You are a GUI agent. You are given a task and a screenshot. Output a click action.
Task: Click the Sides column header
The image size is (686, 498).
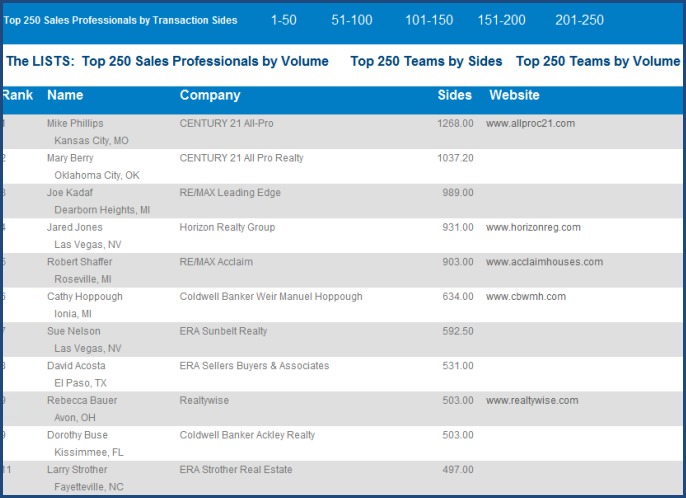455,95
